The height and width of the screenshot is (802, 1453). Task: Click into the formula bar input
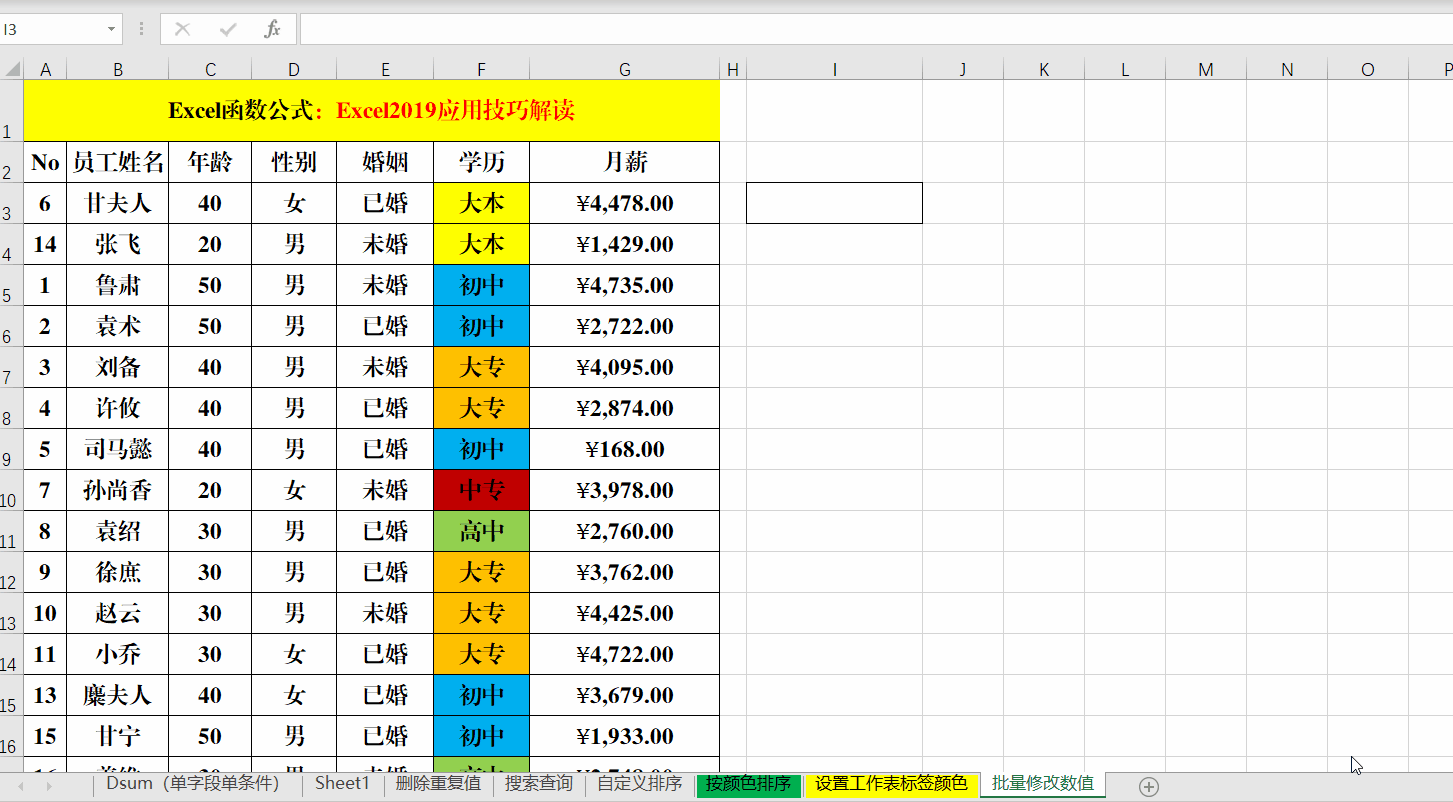[x=870, y=29]
